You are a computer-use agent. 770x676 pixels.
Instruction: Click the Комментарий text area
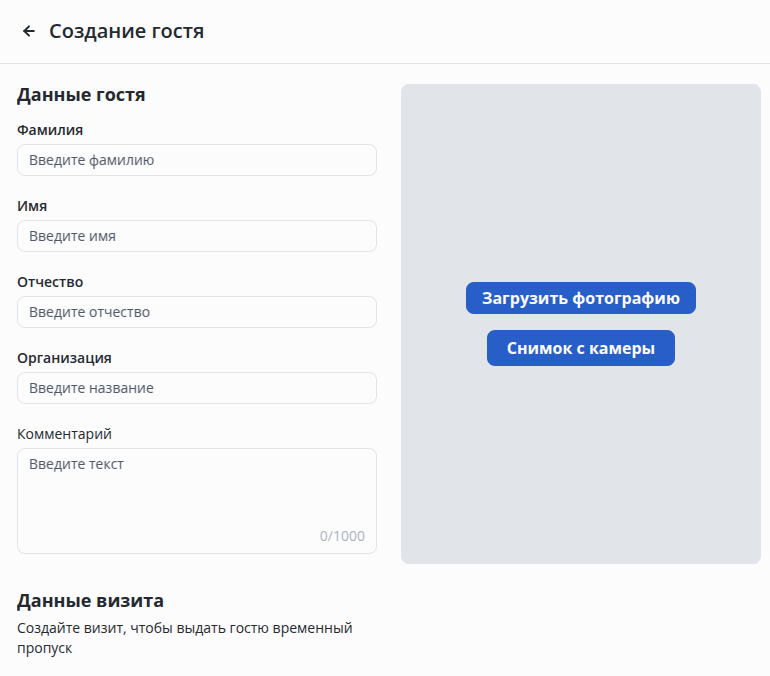click(x=197, y=501)
